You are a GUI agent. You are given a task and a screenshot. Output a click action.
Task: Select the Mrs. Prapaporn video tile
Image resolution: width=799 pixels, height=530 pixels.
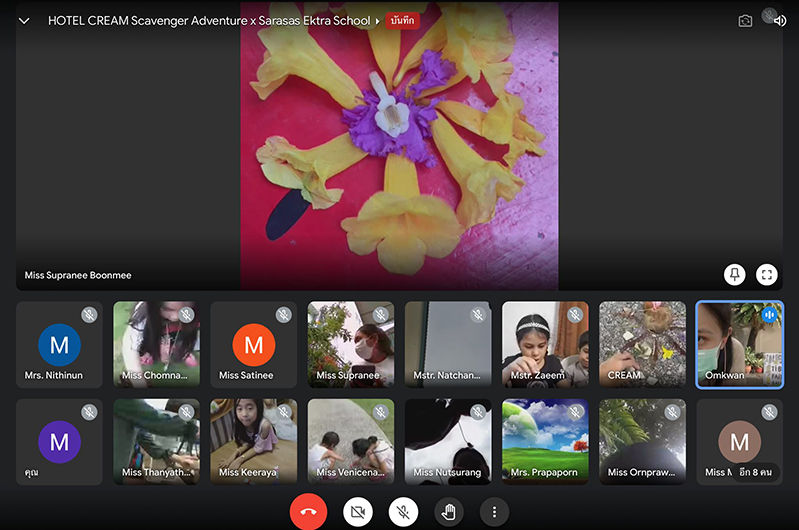pyautogui.click(x=545, y=442)
